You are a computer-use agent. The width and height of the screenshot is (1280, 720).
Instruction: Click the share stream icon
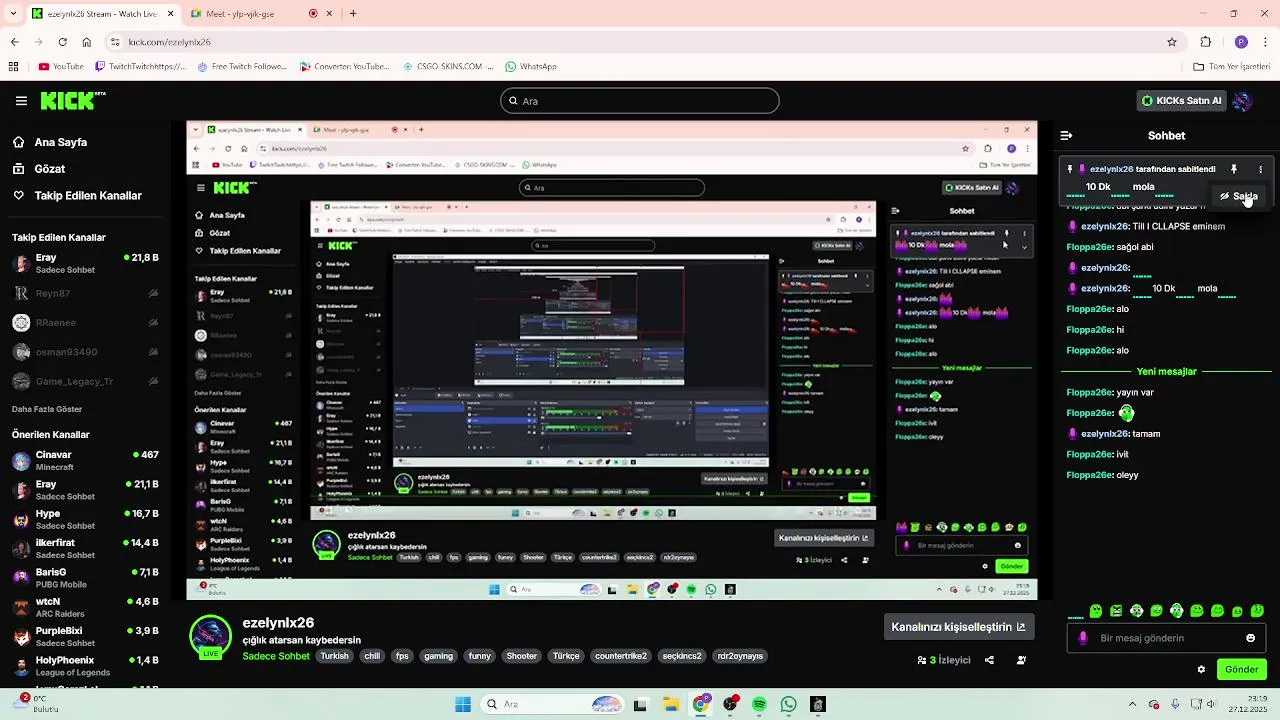(x=989, y=660)
